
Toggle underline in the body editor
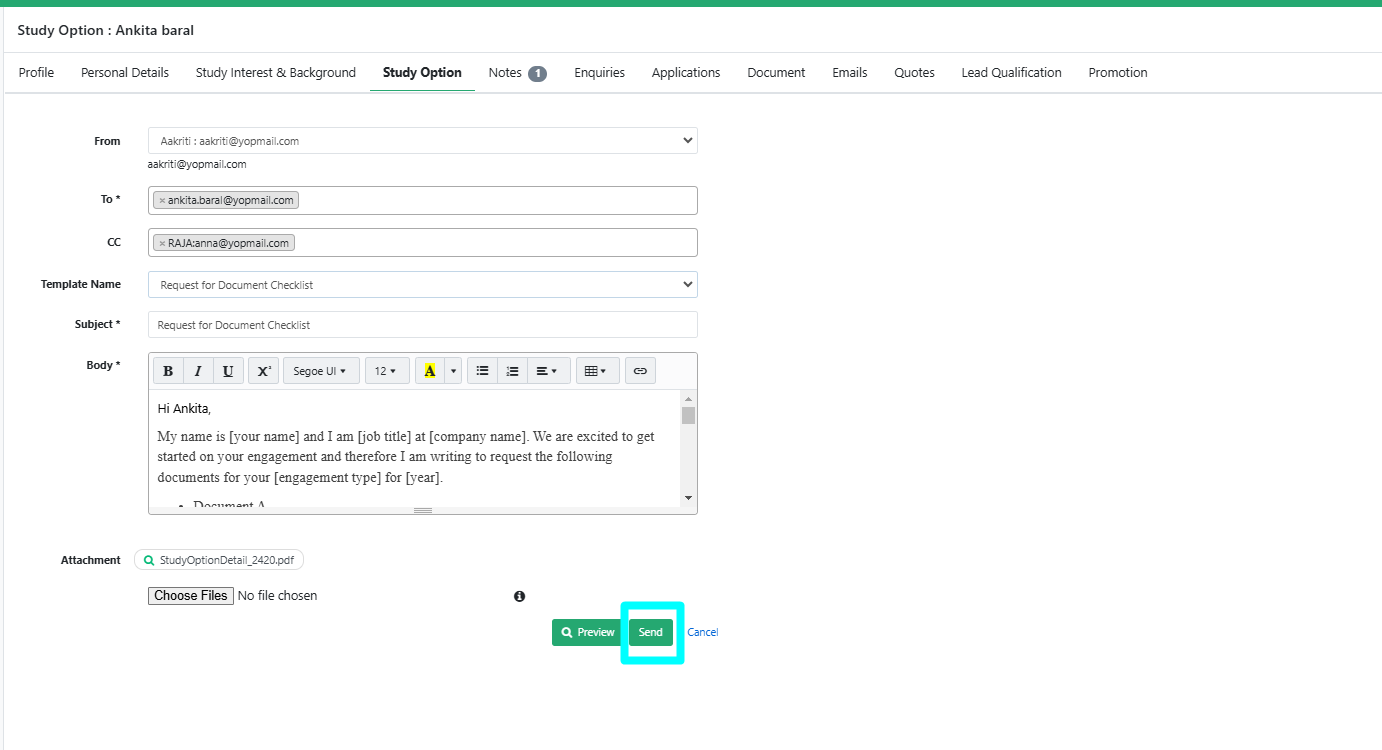pyautogui.click(x=228, y=371)
